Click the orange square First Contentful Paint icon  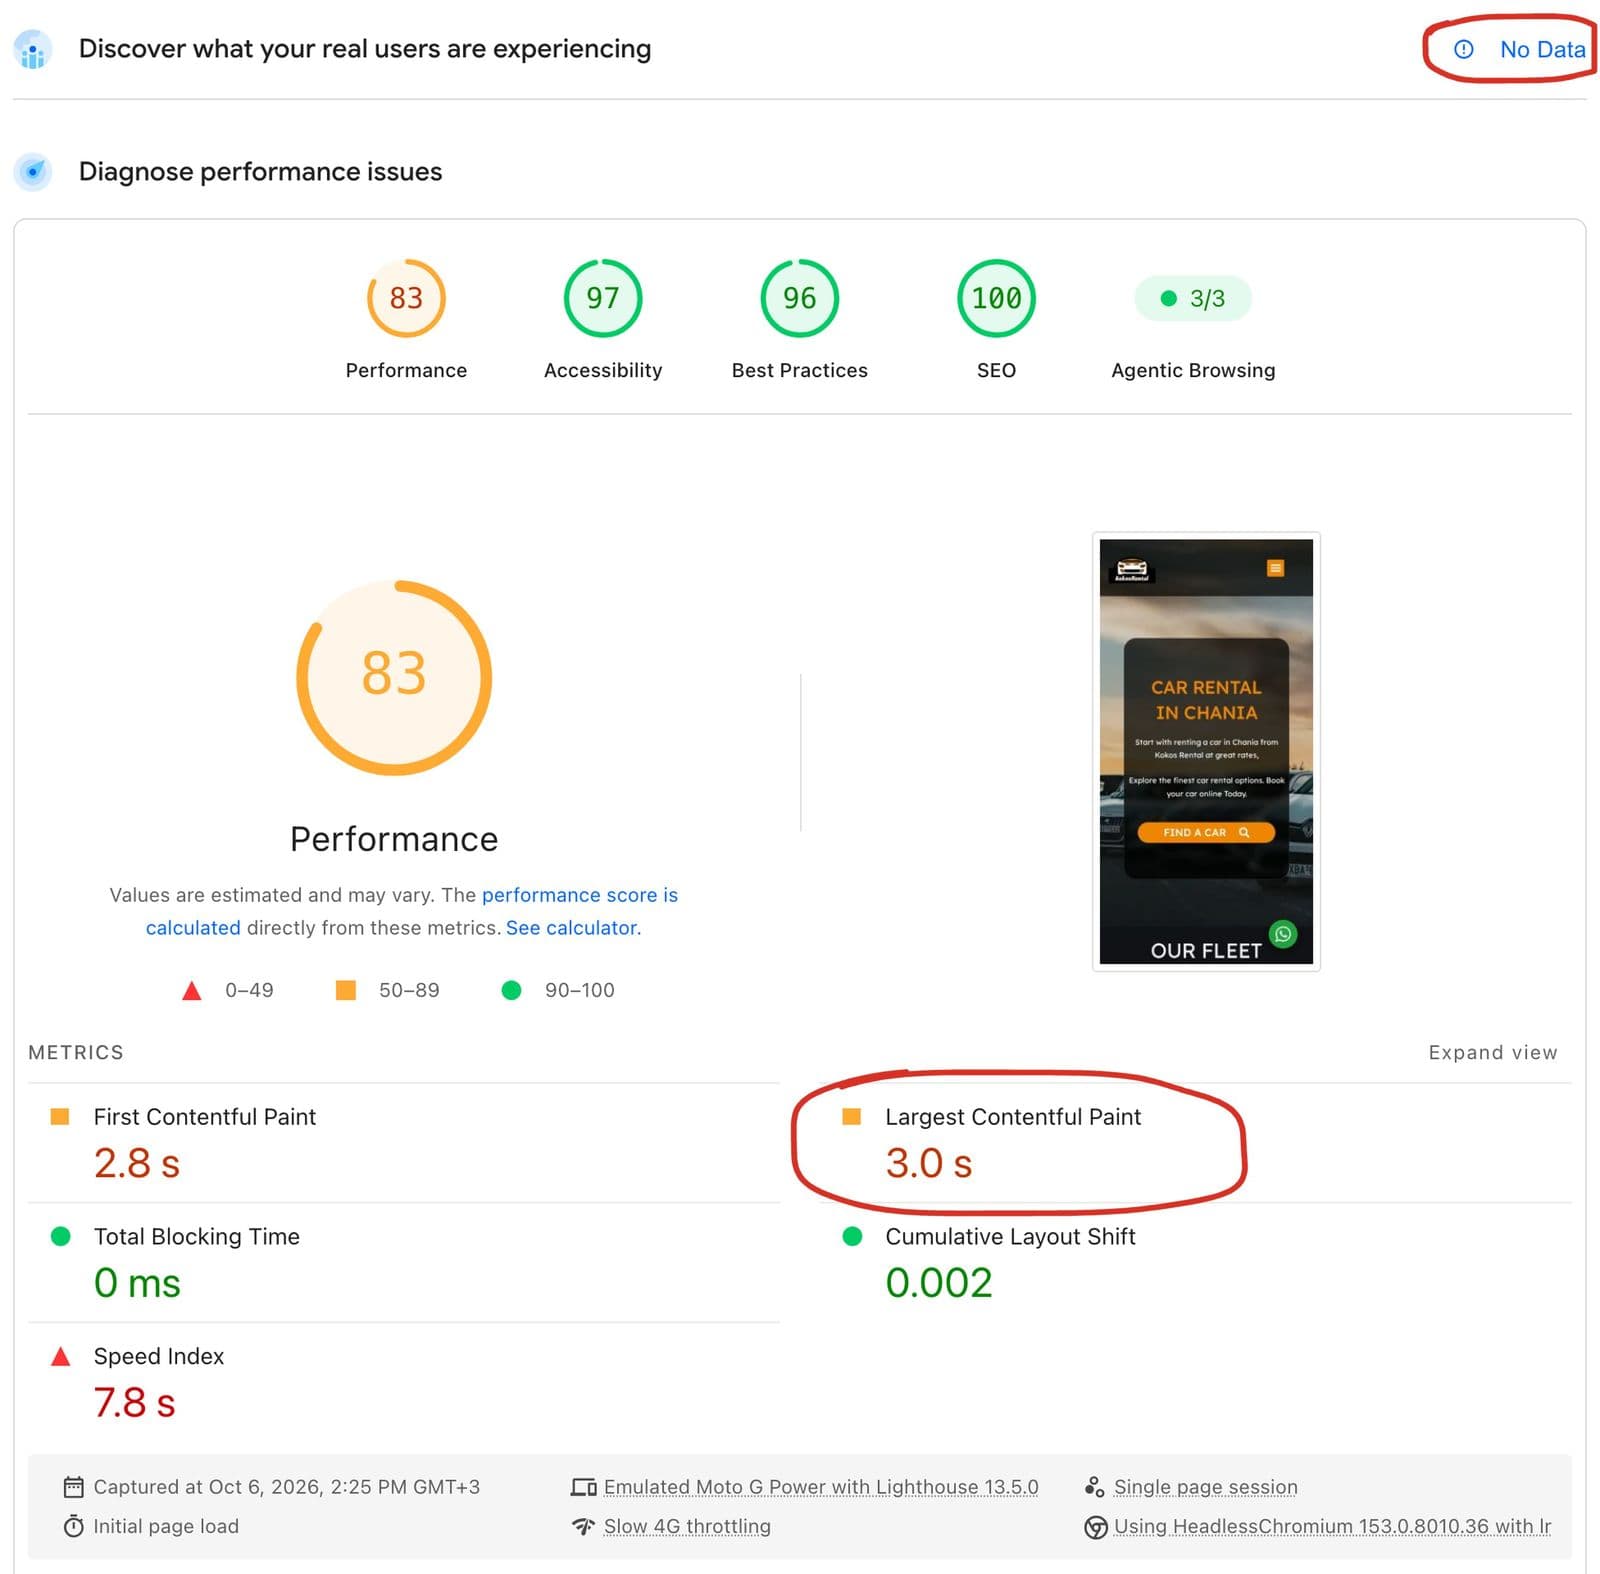pyautogui.click(x=60, y=1116)
